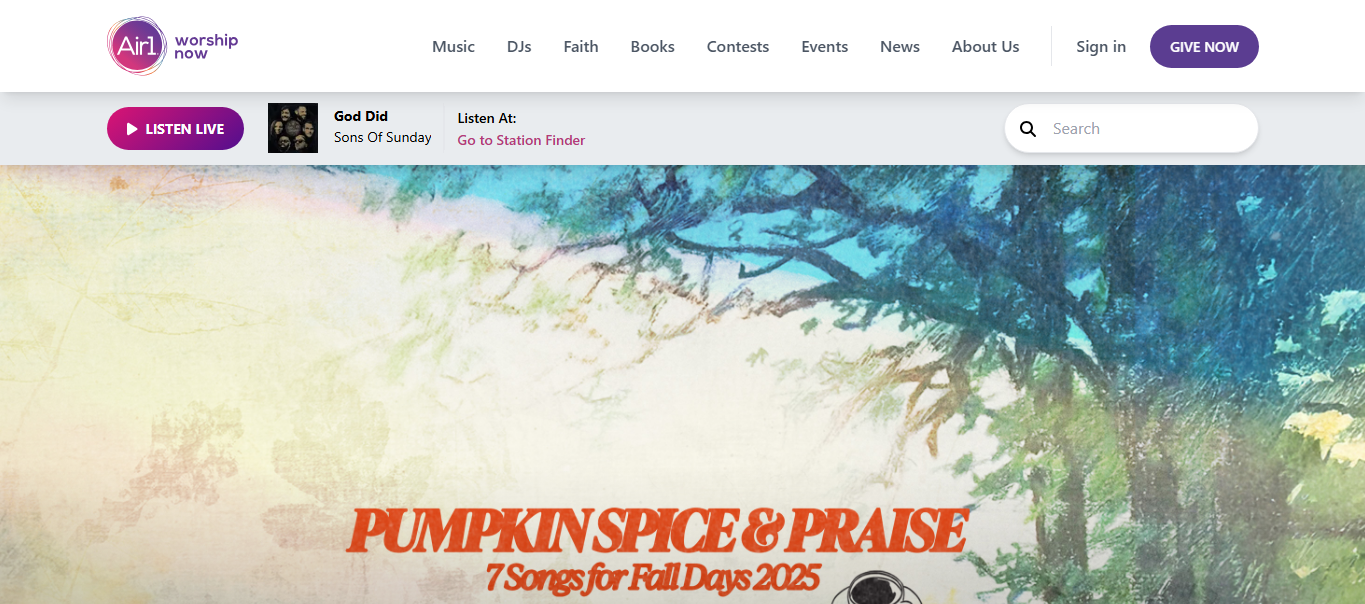The image size is (1365, 604).
Task: Click the magnifying glass search icon
Action: pyautogui.click(x=1028, y=129)
